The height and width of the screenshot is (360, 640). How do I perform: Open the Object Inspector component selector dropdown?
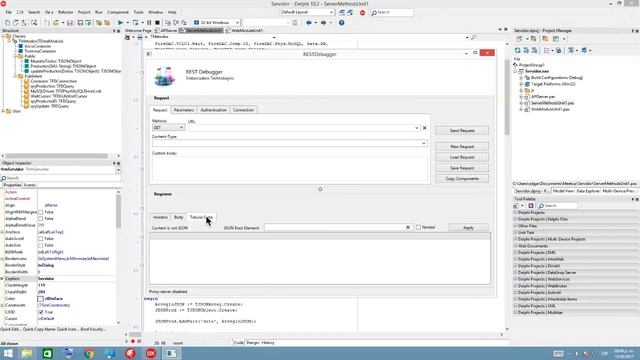tap(118, 170)
